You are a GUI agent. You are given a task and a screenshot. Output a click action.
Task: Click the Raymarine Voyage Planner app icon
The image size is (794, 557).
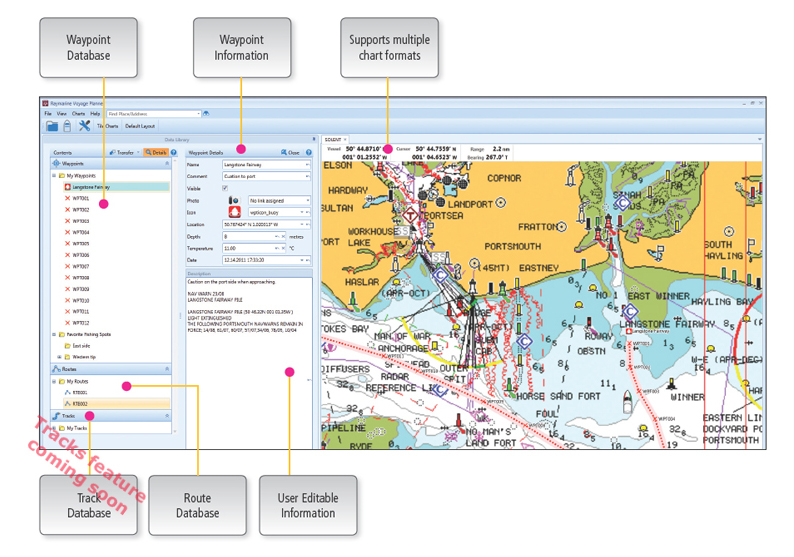46,103
